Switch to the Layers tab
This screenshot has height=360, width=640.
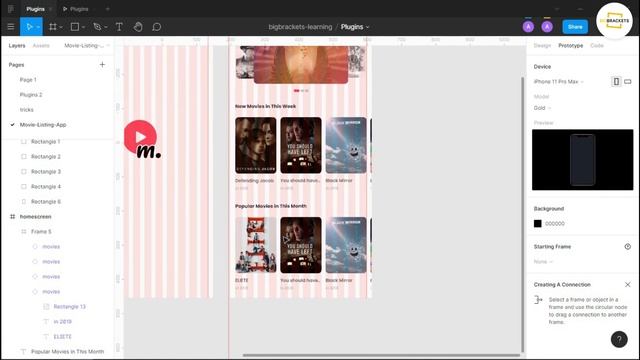pos(17,45)
